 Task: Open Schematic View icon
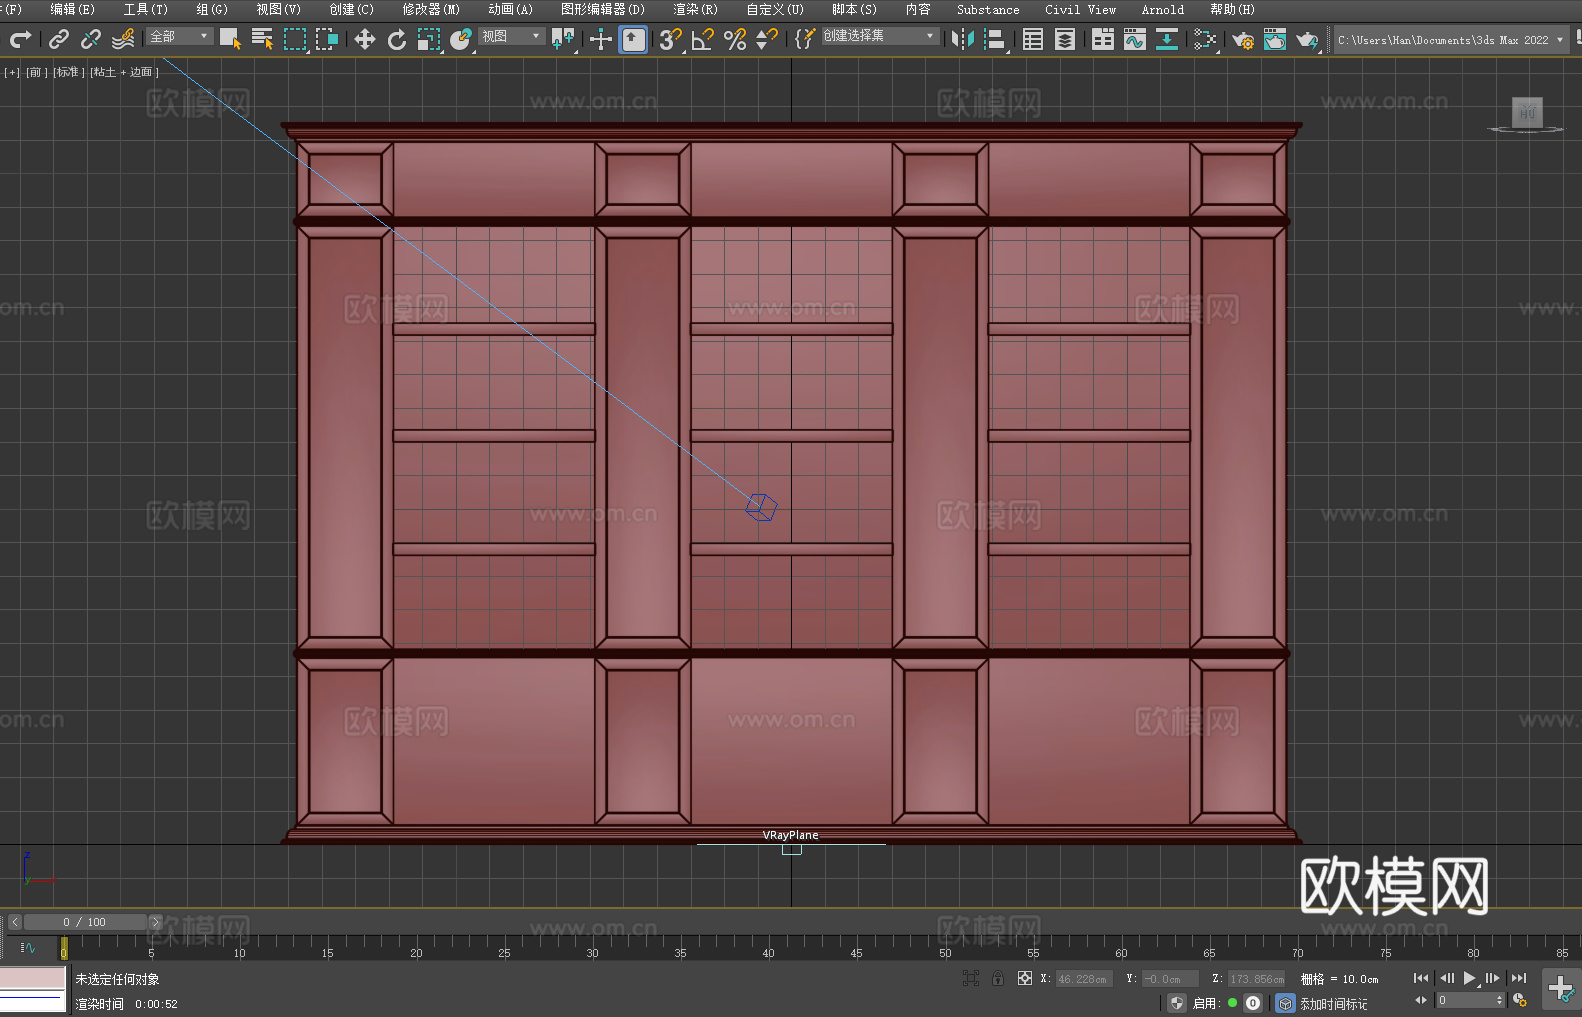click(1167, 39)
